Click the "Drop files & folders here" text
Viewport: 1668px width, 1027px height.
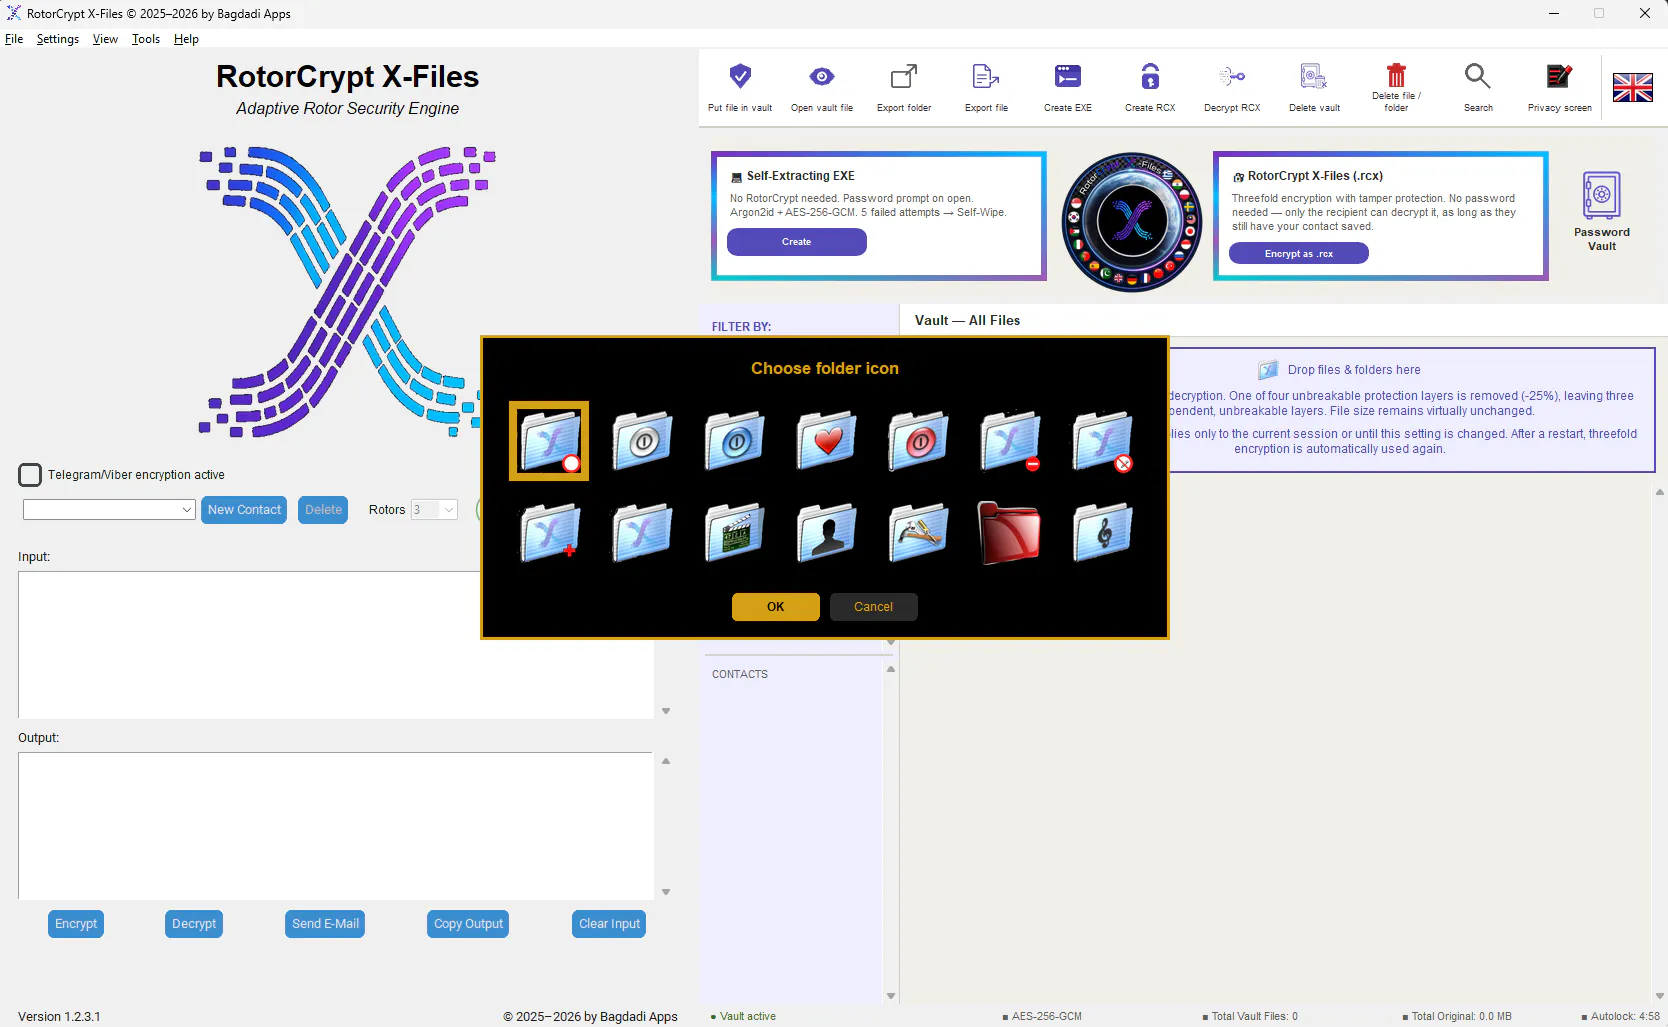click(1354, 370)
